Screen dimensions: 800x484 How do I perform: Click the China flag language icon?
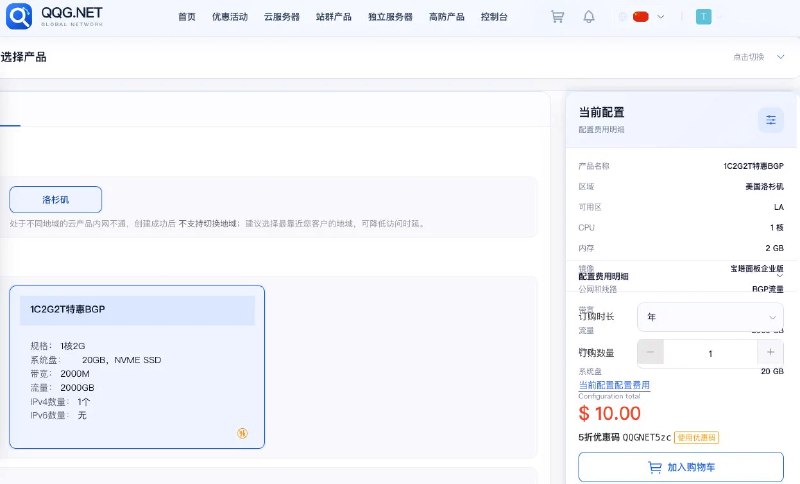pyautogui.click(x=641, y=17)
